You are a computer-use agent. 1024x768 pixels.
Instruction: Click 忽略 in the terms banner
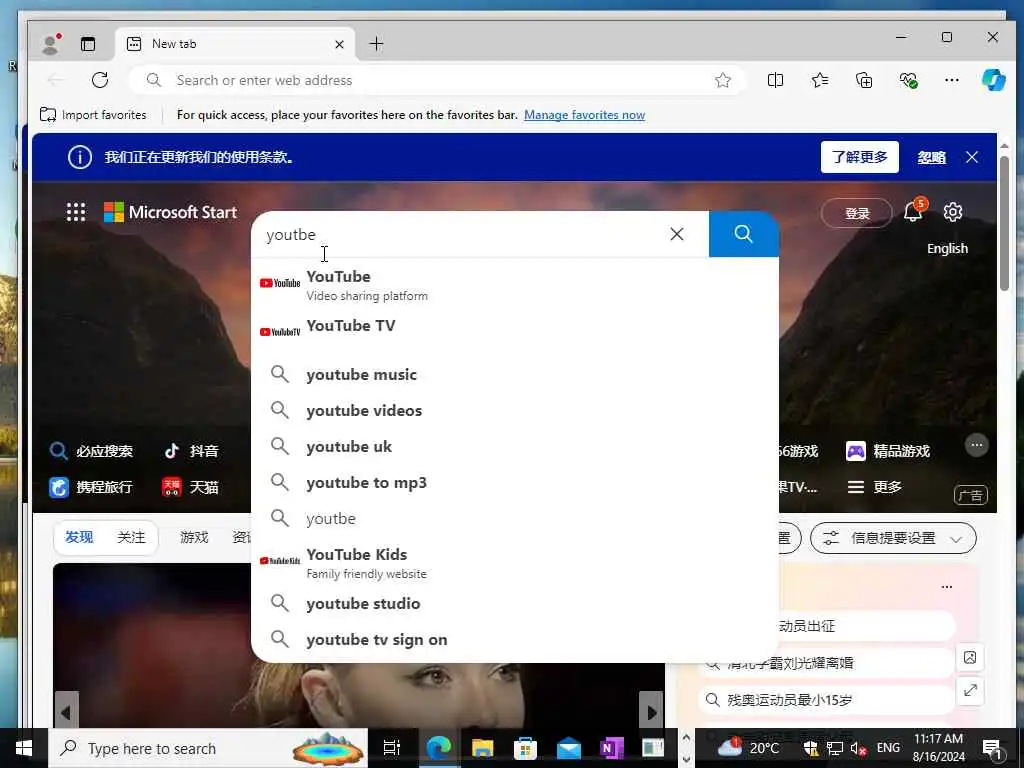[931, 157]
